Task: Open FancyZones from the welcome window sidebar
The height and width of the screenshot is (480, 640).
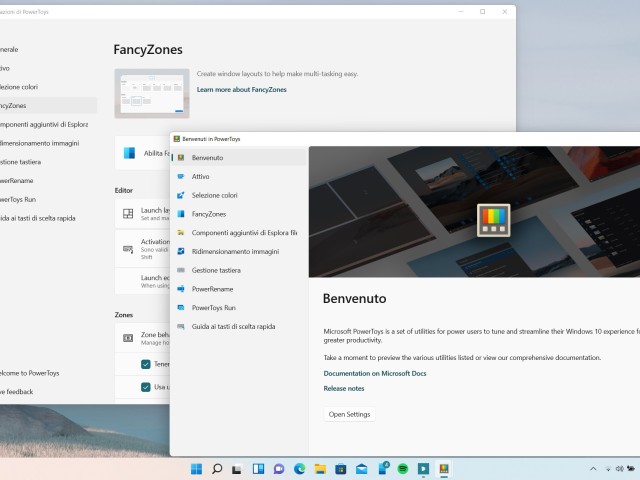Action: [x=208, y=214]
